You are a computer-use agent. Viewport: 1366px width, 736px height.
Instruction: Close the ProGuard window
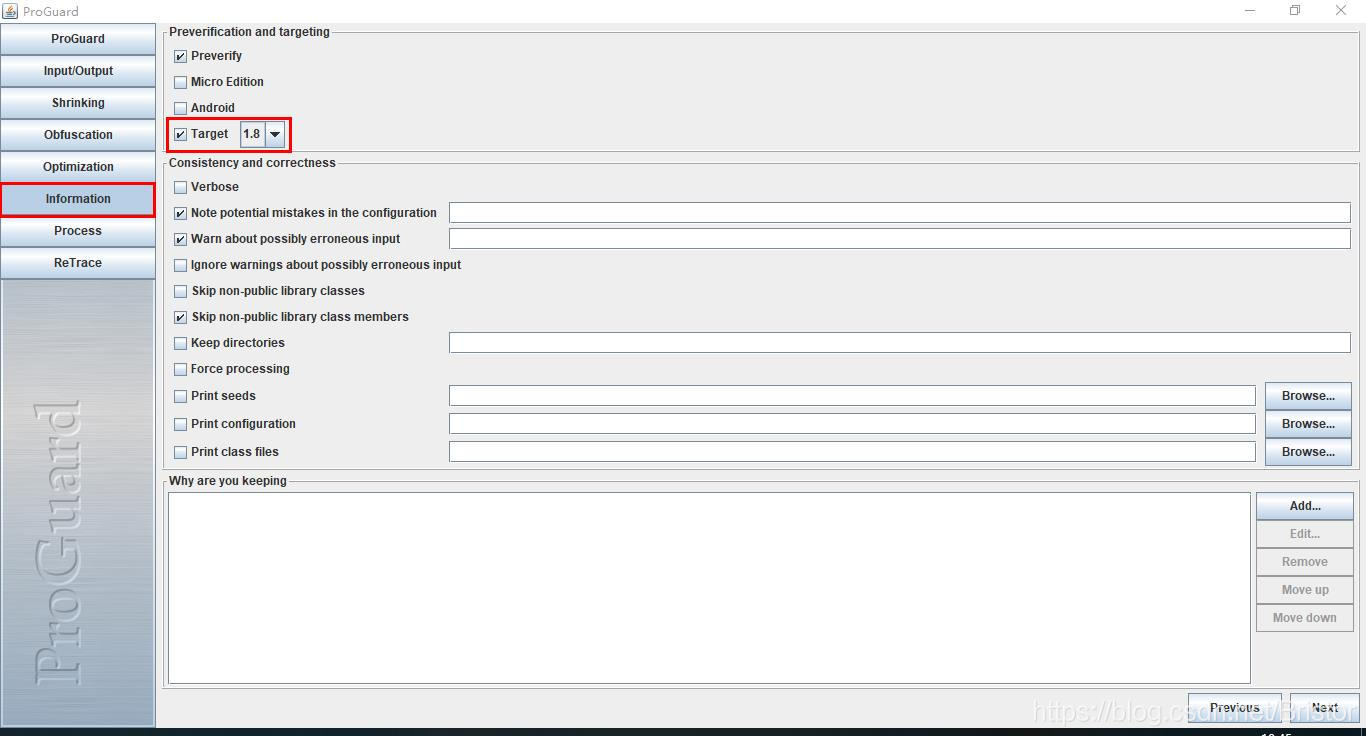[1341, 11]
